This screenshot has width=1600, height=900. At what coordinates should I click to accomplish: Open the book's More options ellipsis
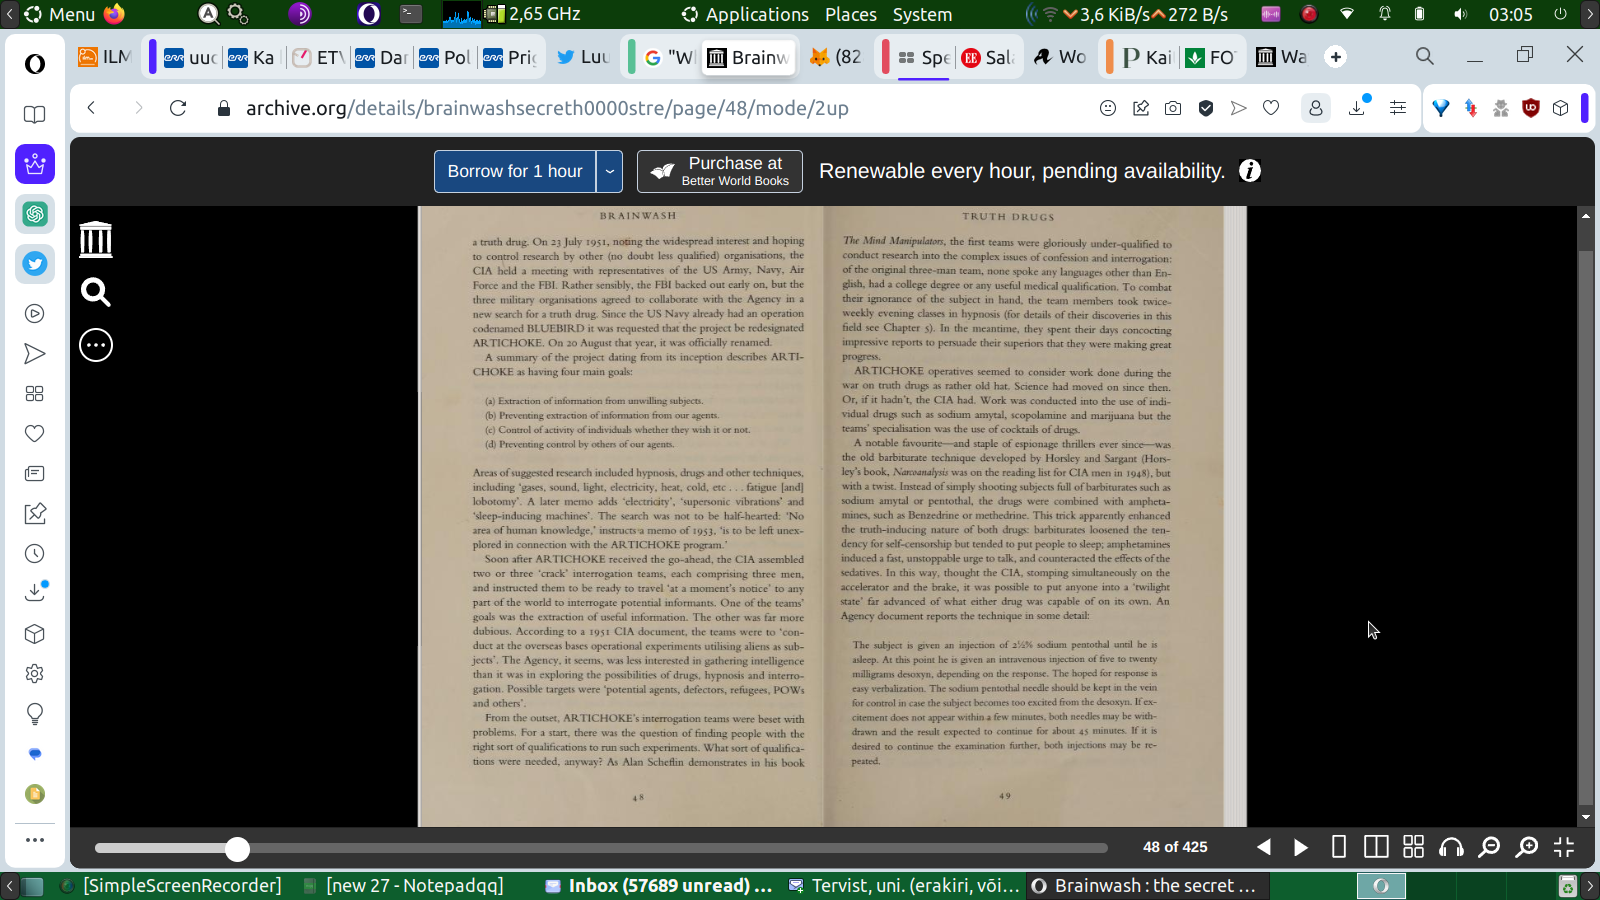(96, 345)
